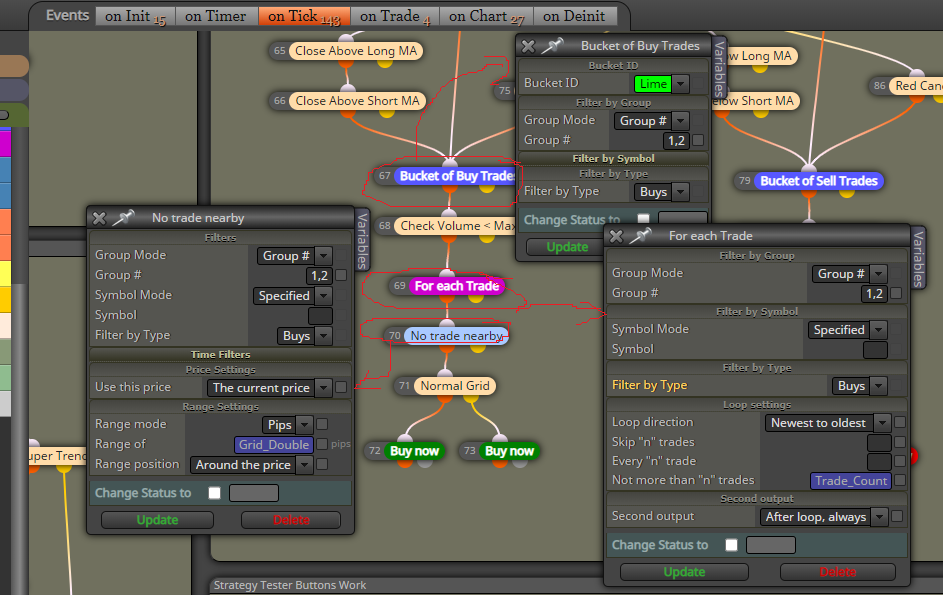Screen dimensions: 943x595
Task: Close the Bucket of Buy Trades panel
Action: 528,46
